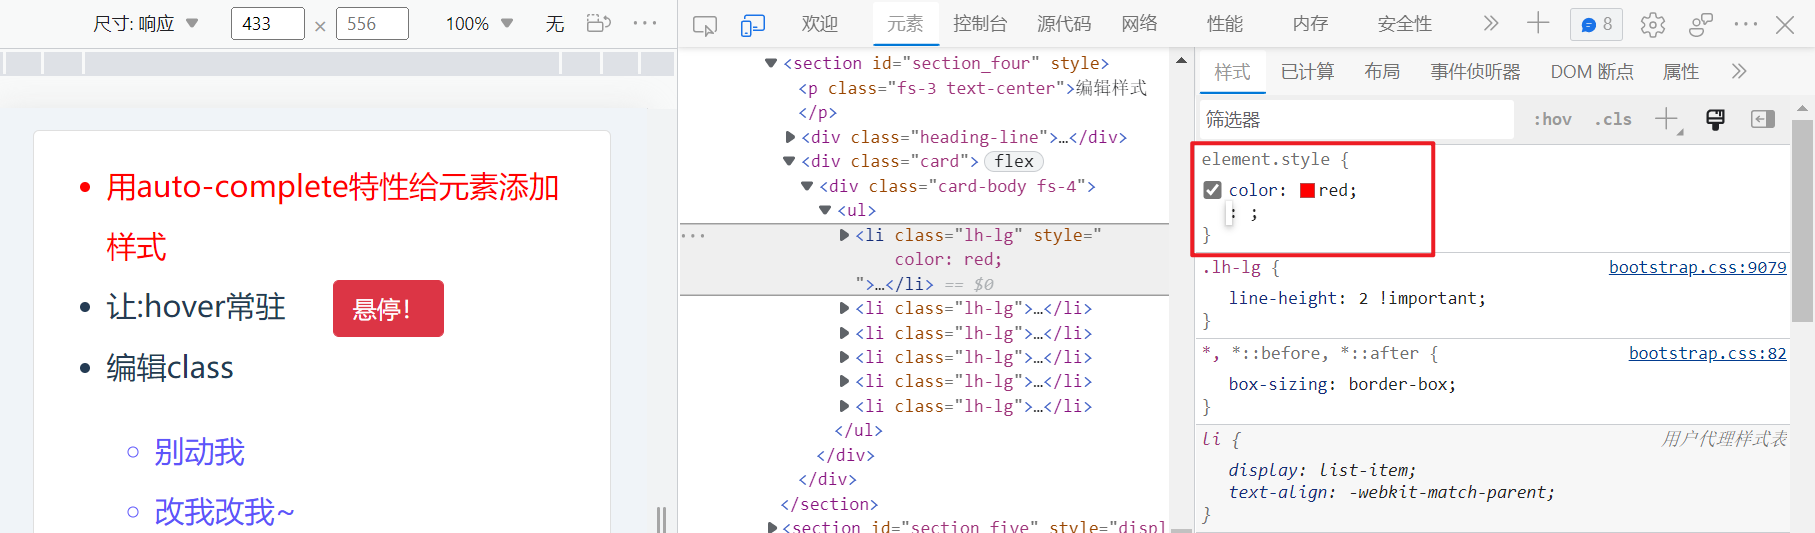Open the 已计算 styles tab

coord(1307,72)
